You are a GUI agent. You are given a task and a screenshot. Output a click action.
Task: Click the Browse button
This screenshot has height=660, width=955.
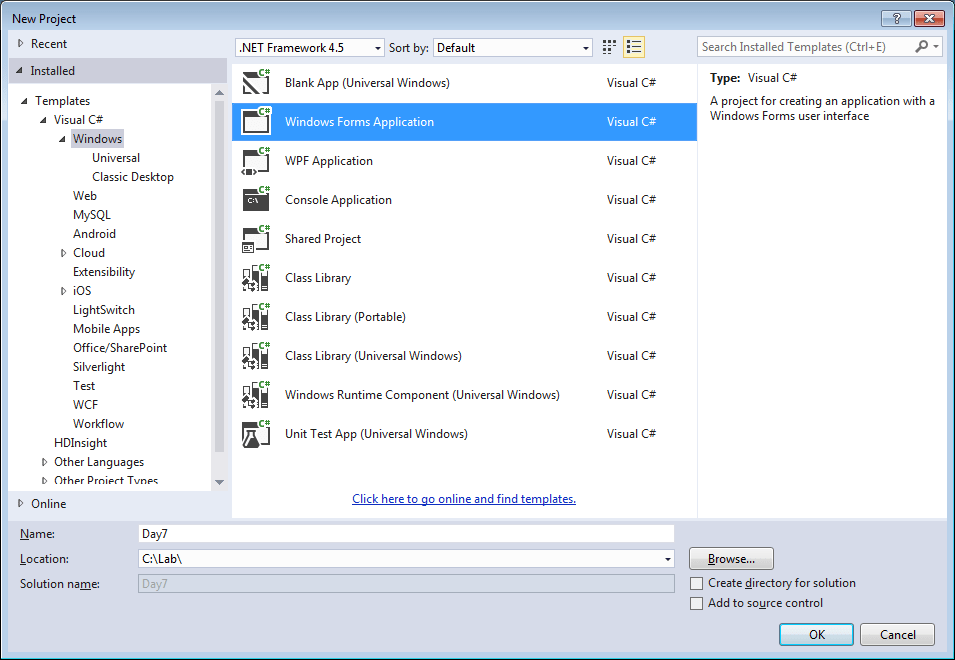pyautogui.click(x=731, y=558)
